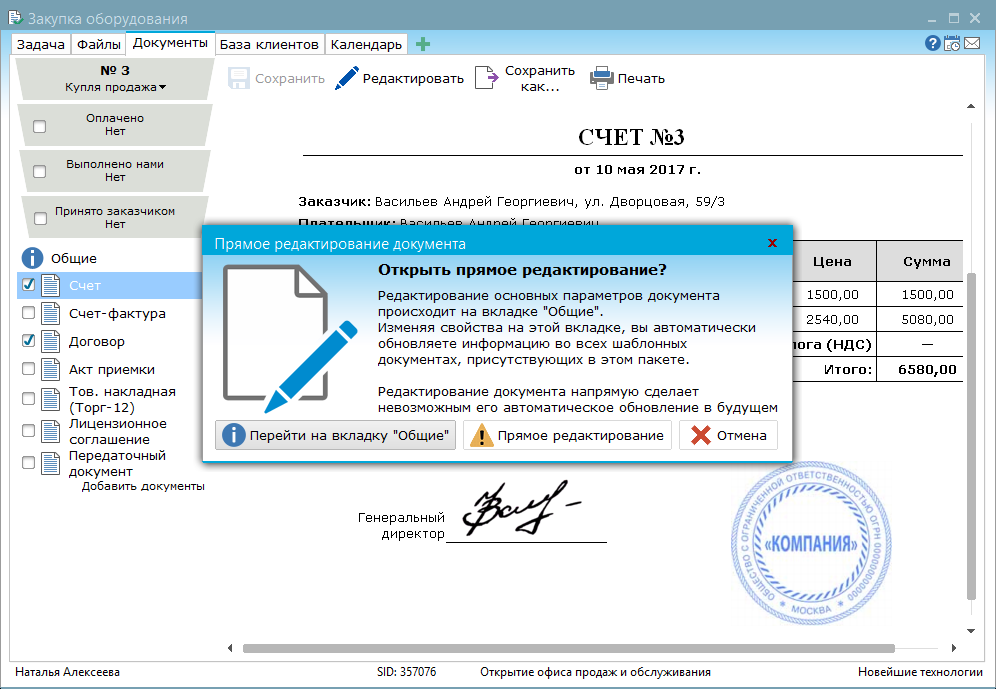
Task: Click the СЧЕТ №3 document heading
Action: coord(631,137)
